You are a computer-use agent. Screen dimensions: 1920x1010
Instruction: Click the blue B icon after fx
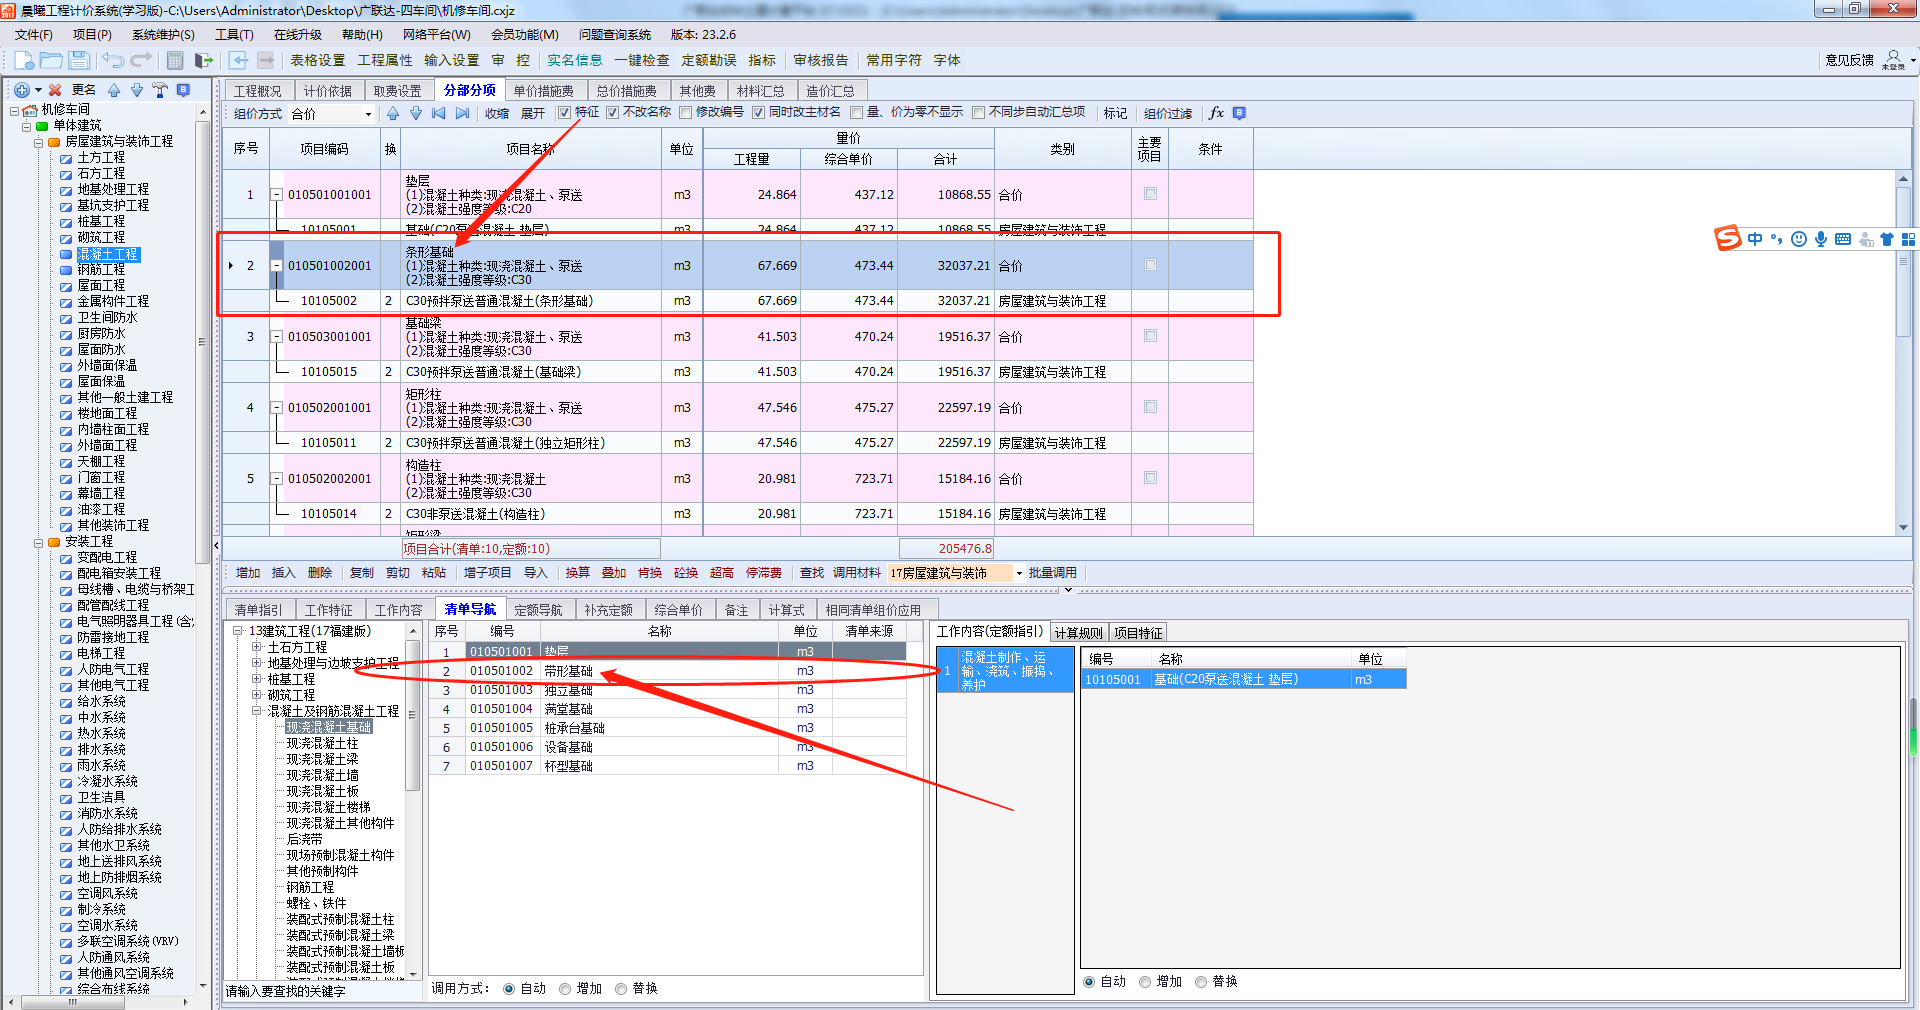[x=1239, y=113]
